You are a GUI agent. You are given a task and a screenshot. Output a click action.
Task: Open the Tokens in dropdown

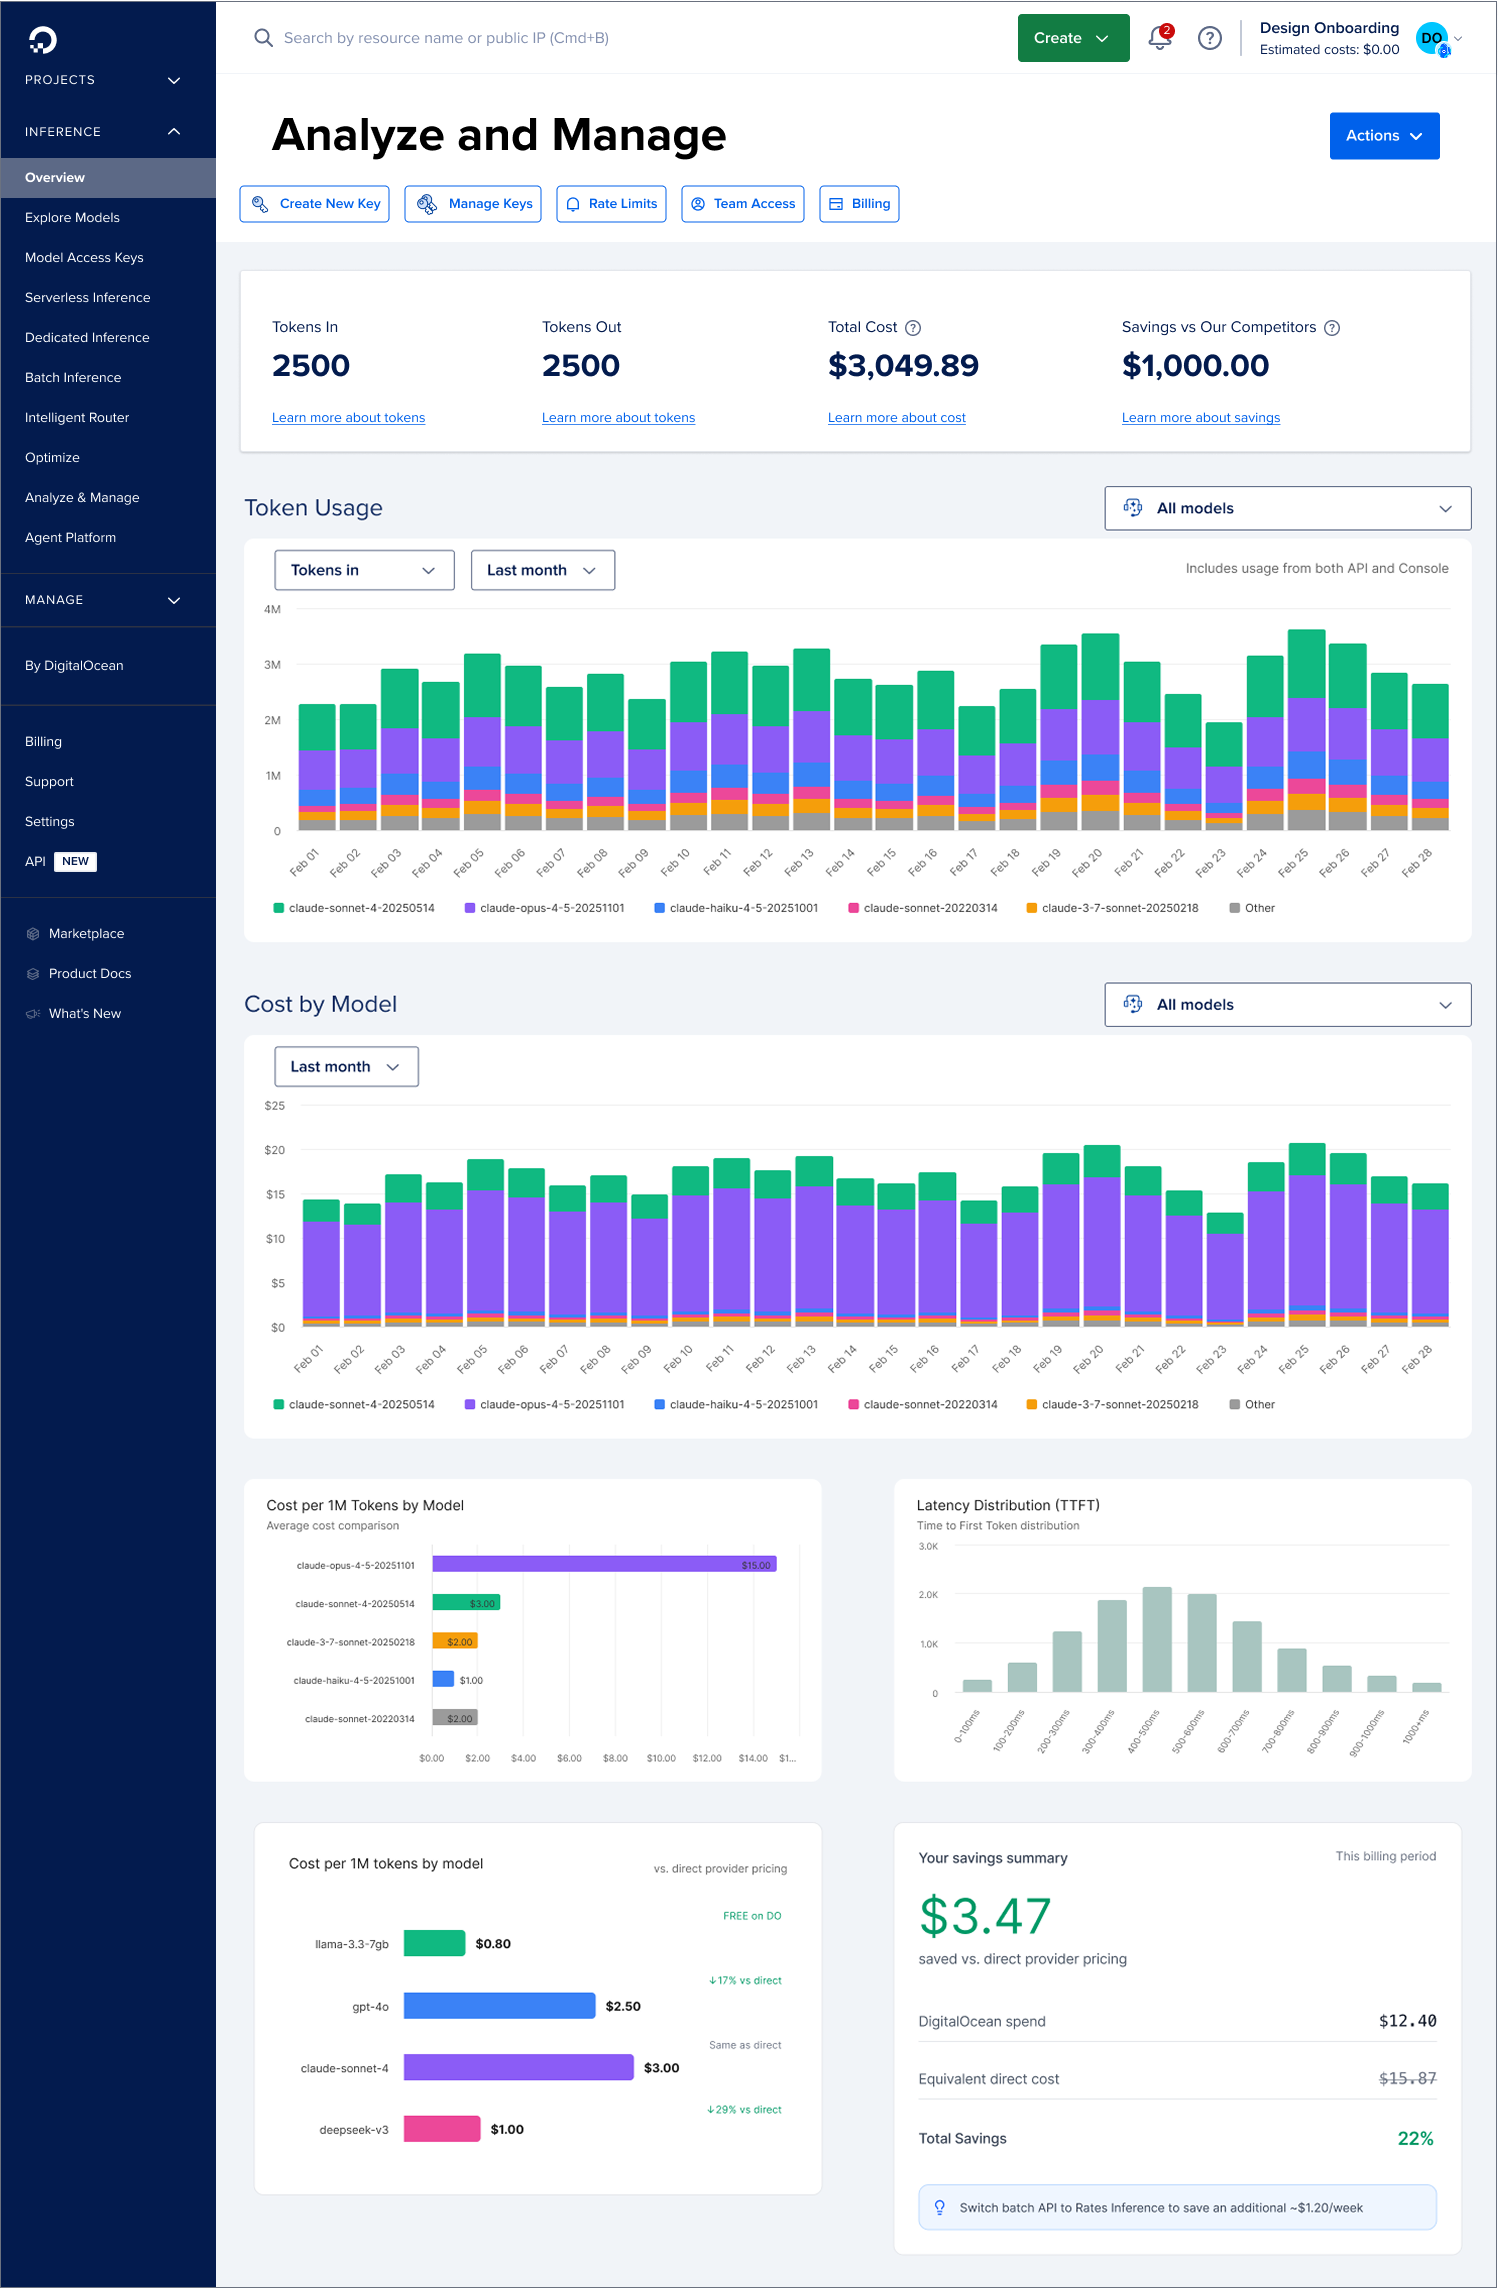[x=365, y=570]
